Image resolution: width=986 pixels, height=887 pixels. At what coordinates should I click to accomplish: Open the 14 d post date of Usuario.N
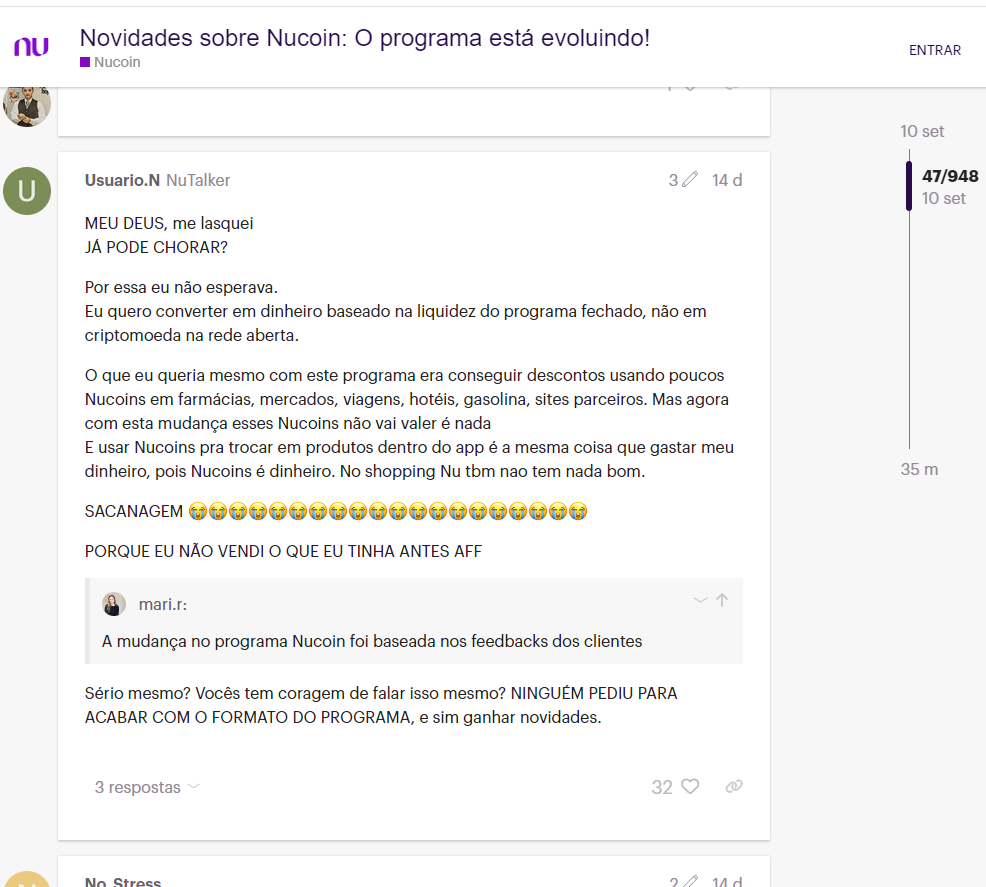click(727, 180)
